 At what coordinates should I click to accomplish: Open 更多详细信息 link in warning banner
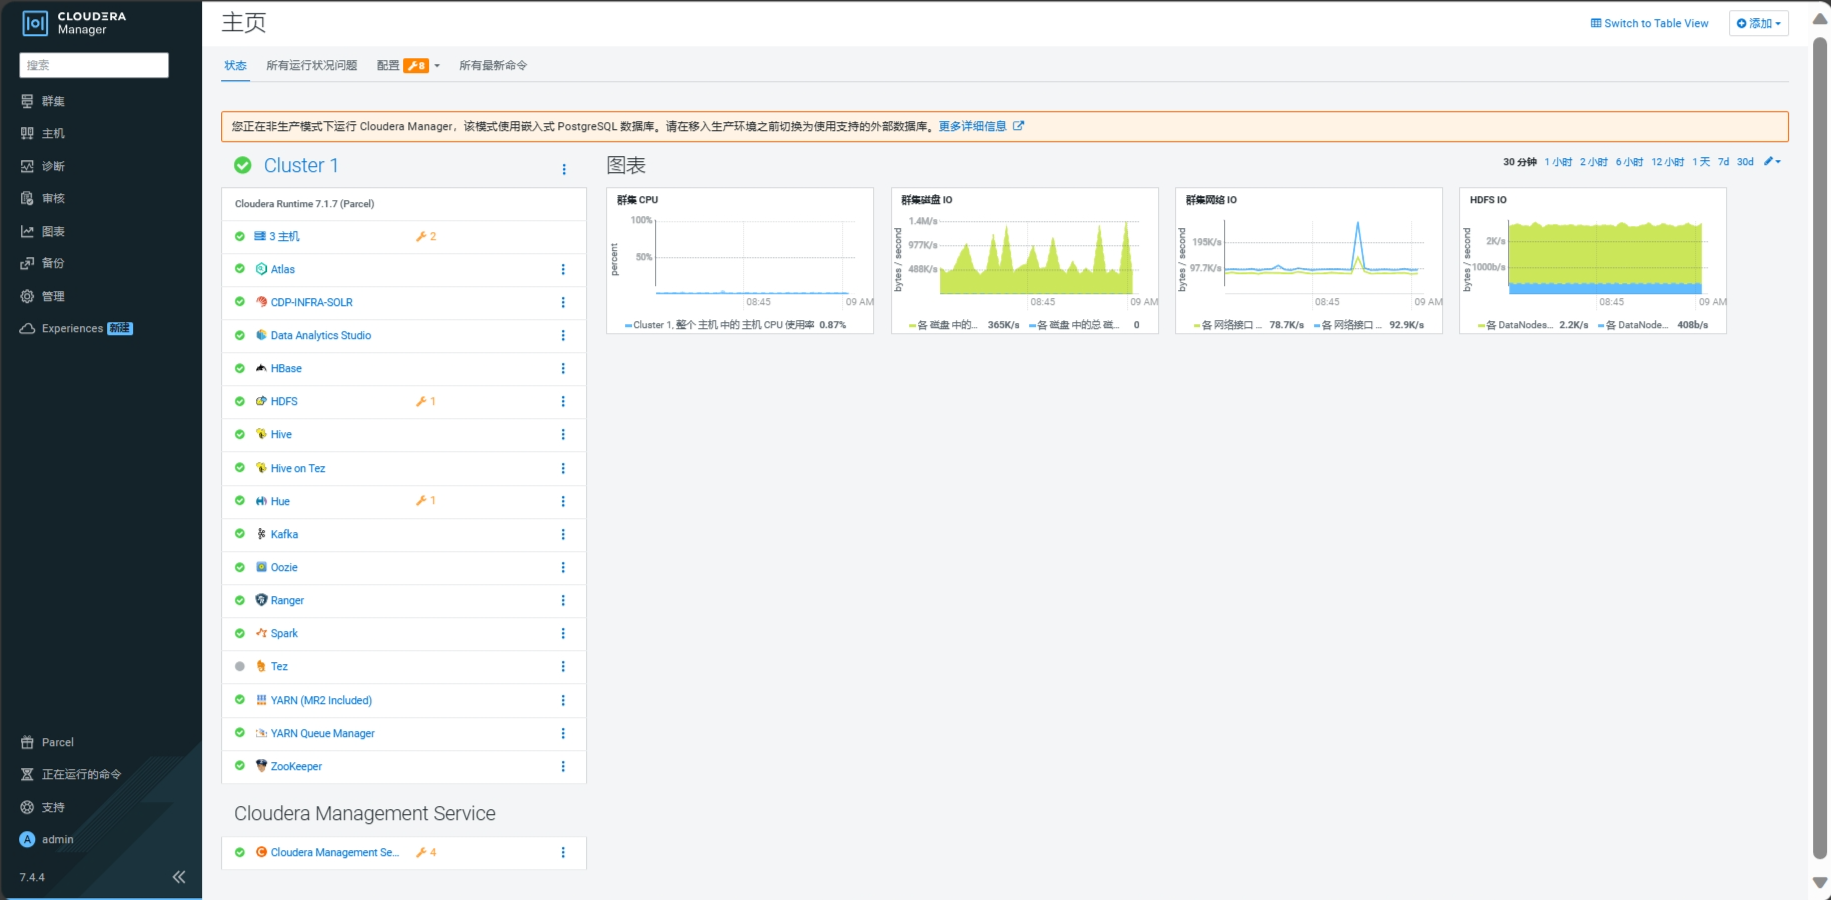(981, 126)
